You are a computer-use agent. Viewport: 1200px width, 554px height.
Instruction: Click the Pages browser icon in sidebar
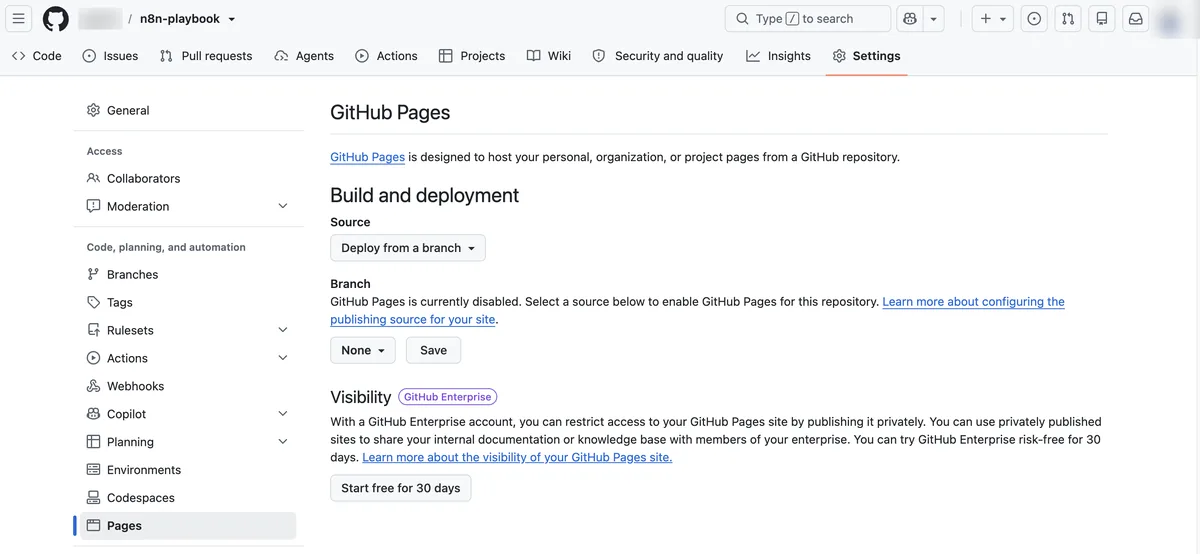point(94,526)
